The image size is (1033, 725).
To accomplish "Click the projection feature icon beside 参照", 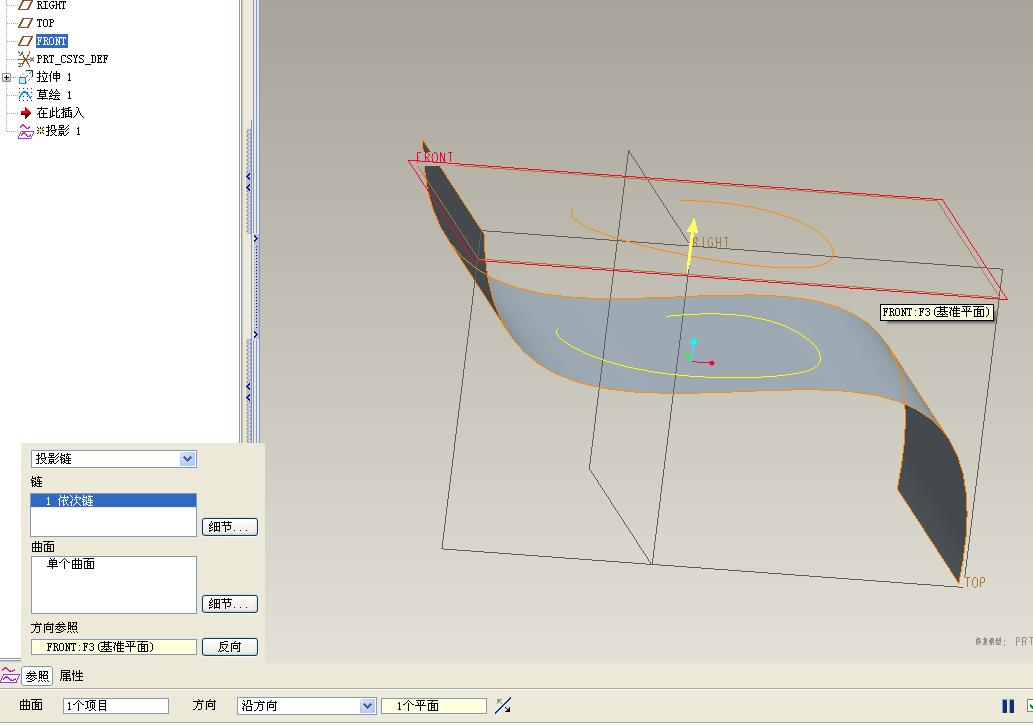I will pyautogui.click(x=9, y=676).
